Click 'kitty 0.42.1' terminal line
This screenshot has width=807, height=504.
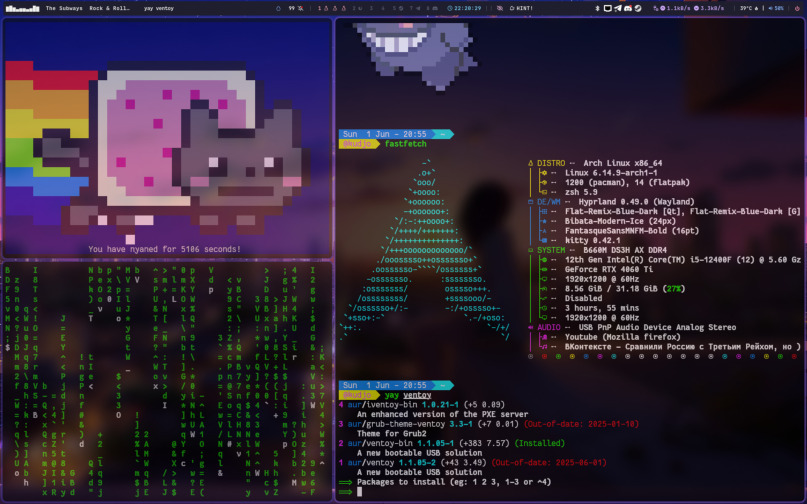592,240
